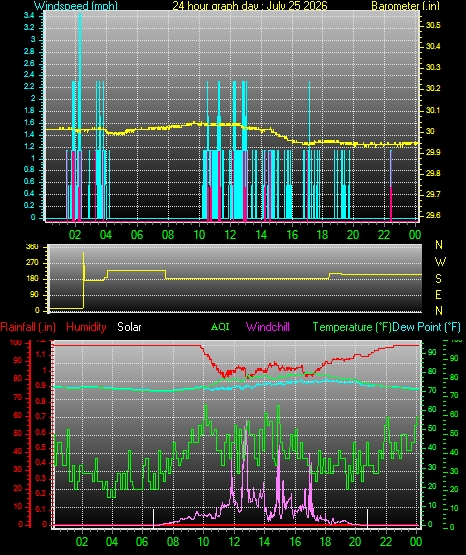Viewport: 466px width, 555px height.
Task: Click the 1.8 windspeed scale value
Action: tap(29, 110)
